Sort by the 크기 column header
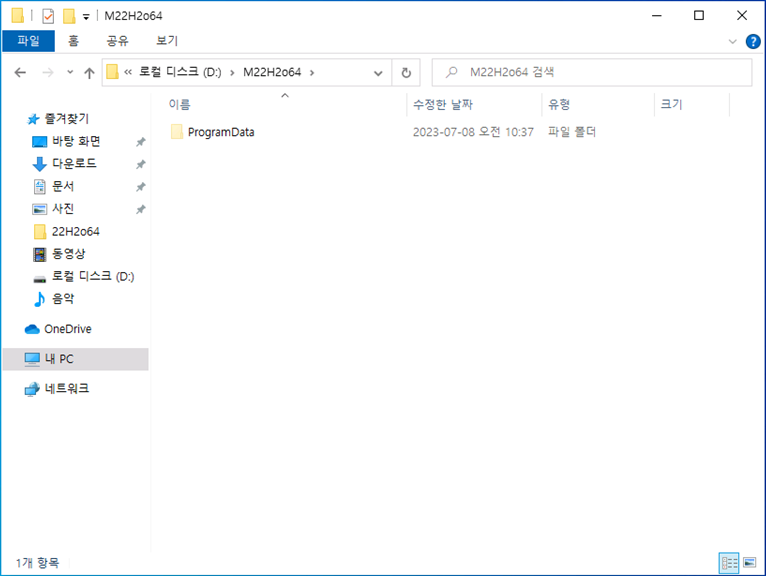Image resolution: width=766 pixels, height=576 pixels. tap(671, 104)
